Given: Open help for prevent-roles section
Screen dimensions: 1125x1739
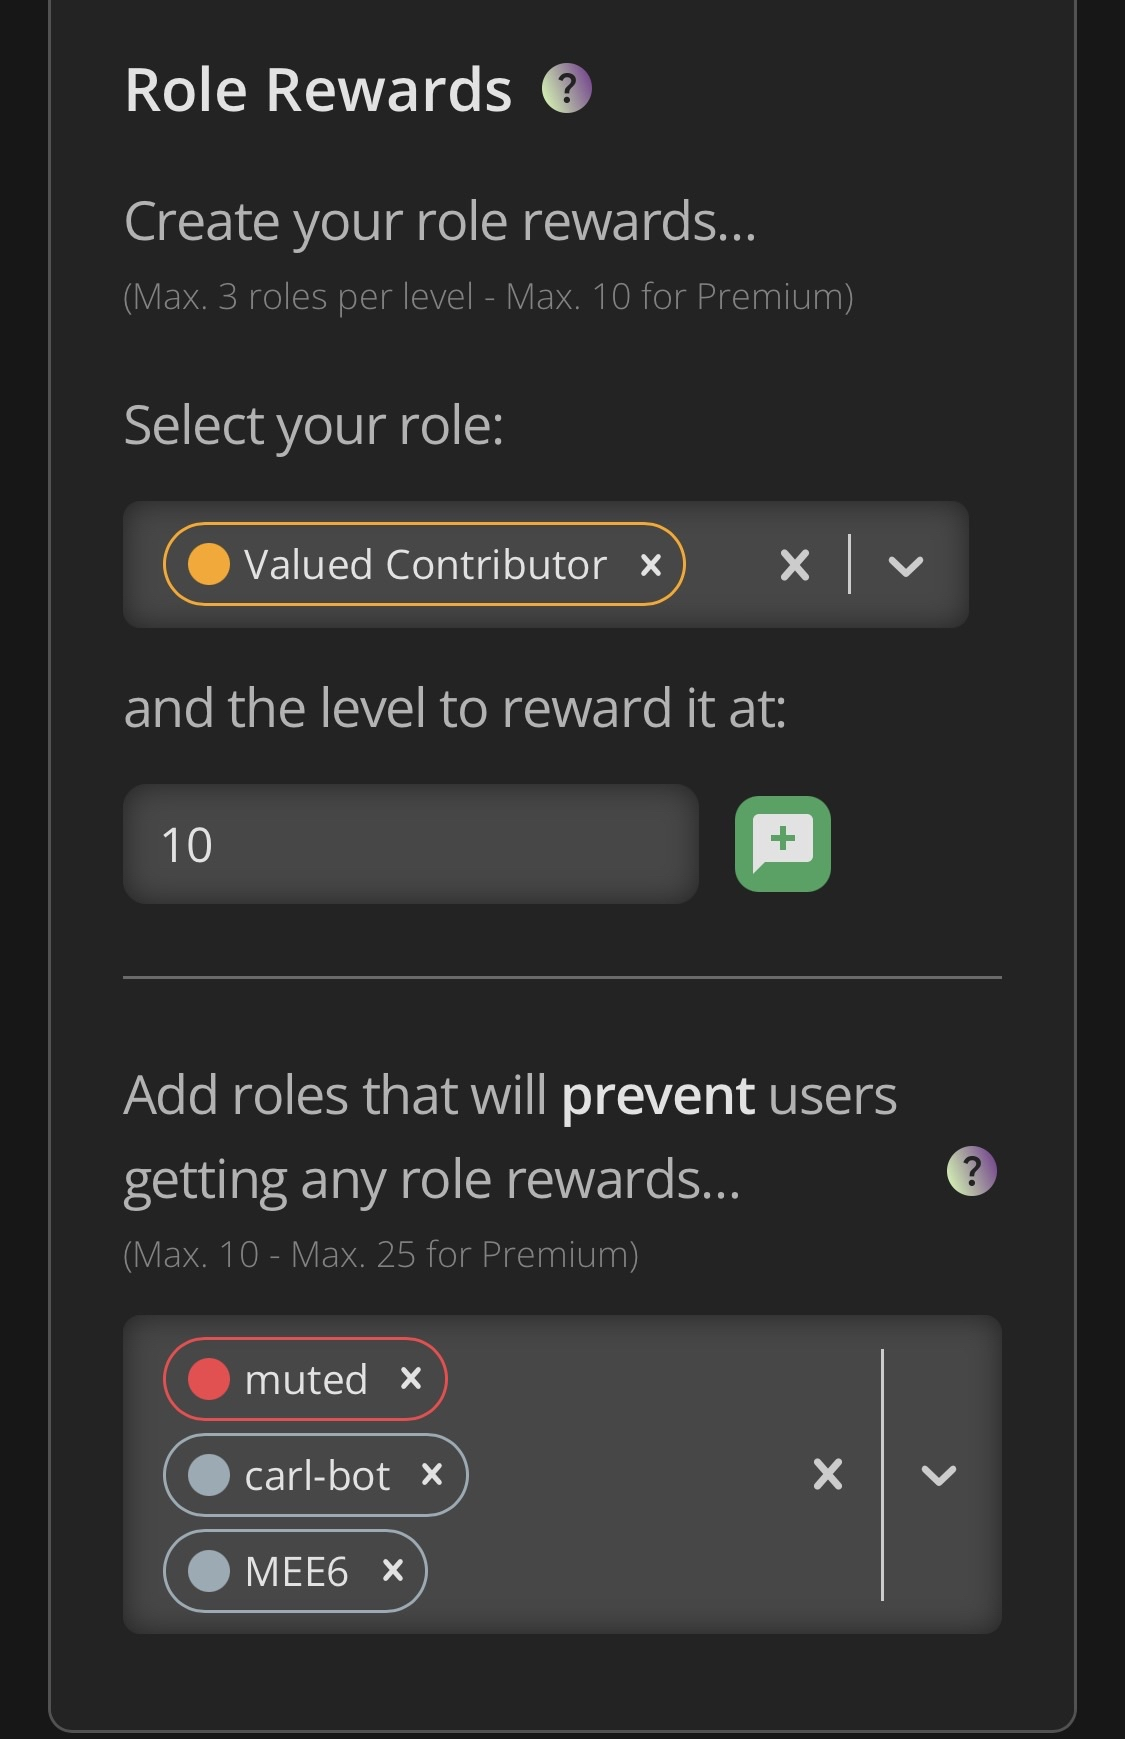Looking at the screenshot, I should click(x=971, y=1171).
